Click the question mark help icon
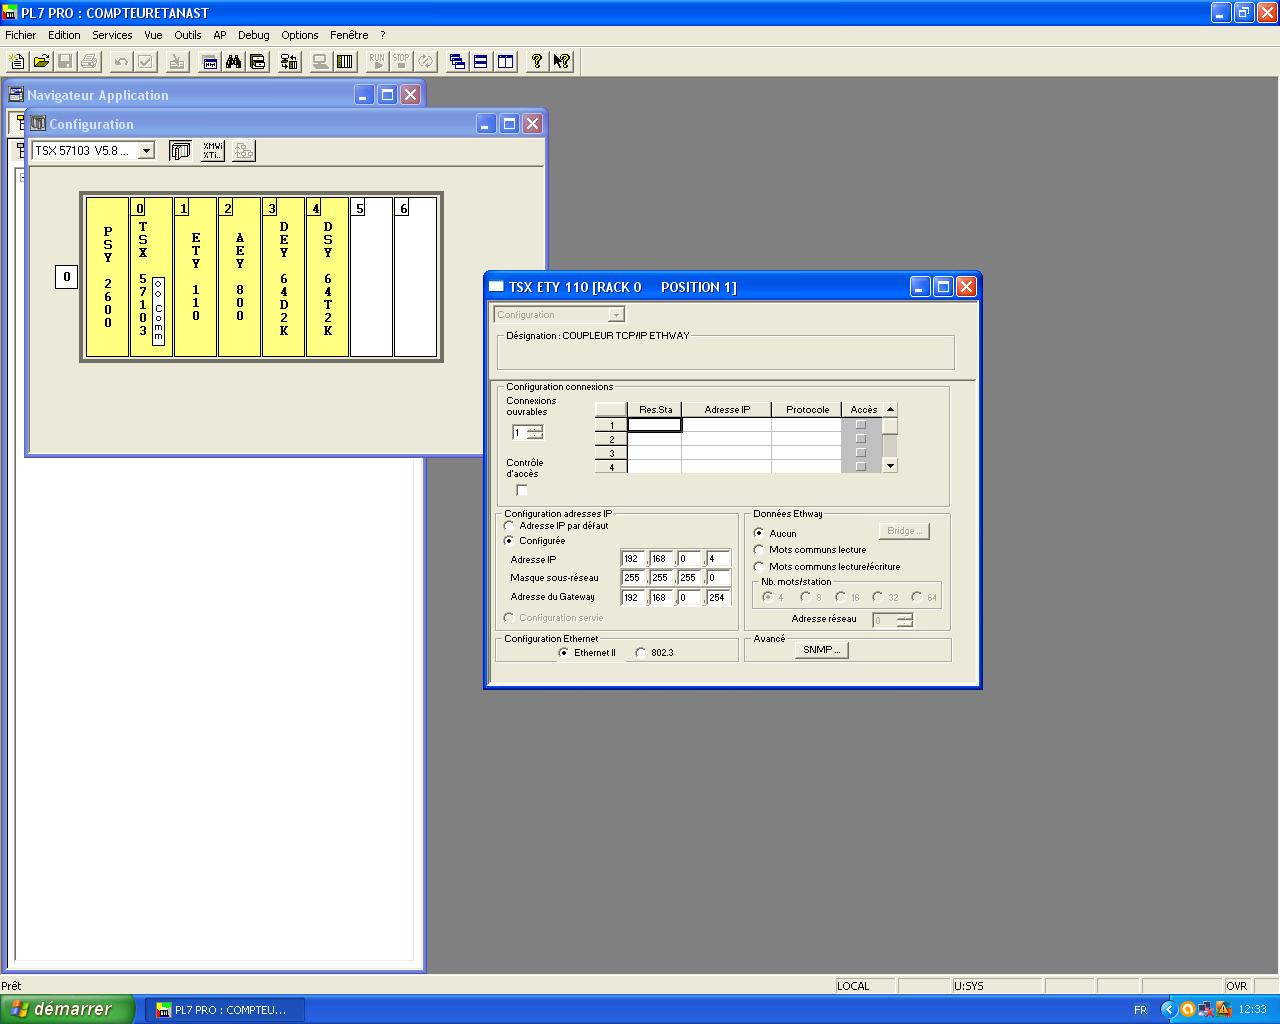This screenshot has height=1024, width=1280. 537,62
